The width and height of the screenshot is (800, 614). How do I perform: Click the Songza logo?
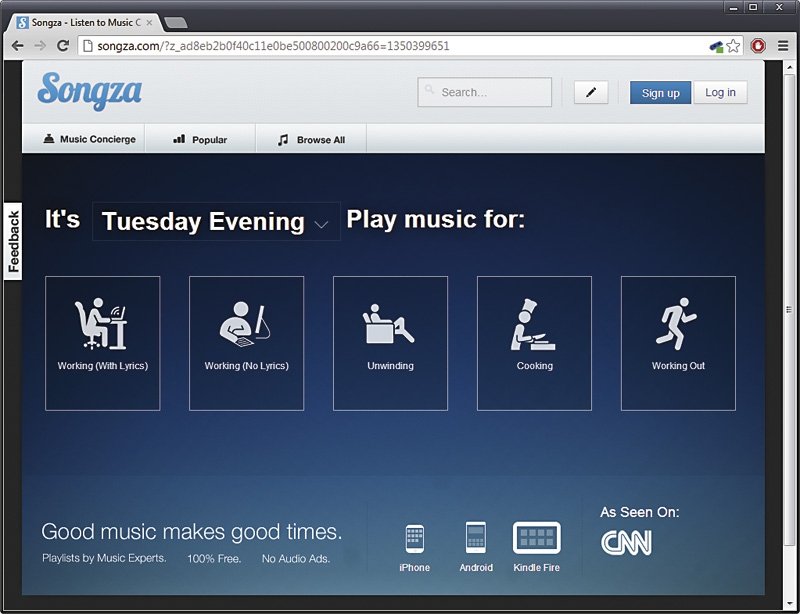coord(90,91)
